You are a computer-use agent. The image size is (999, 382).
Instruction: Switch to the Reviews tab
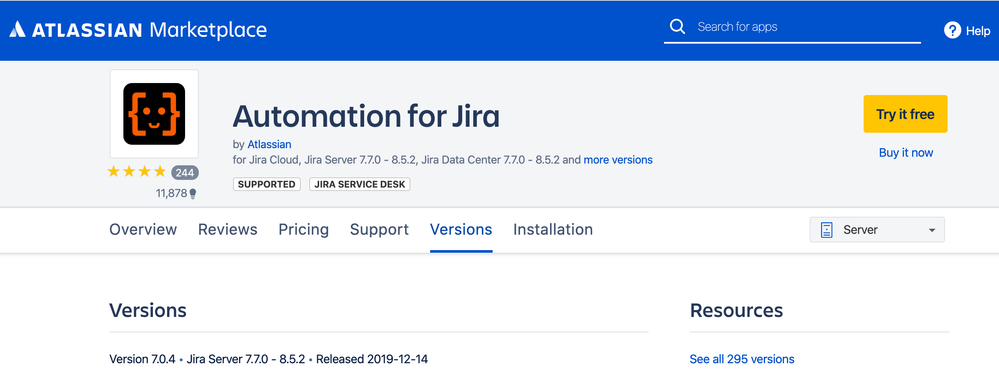[x=227, y=229]
